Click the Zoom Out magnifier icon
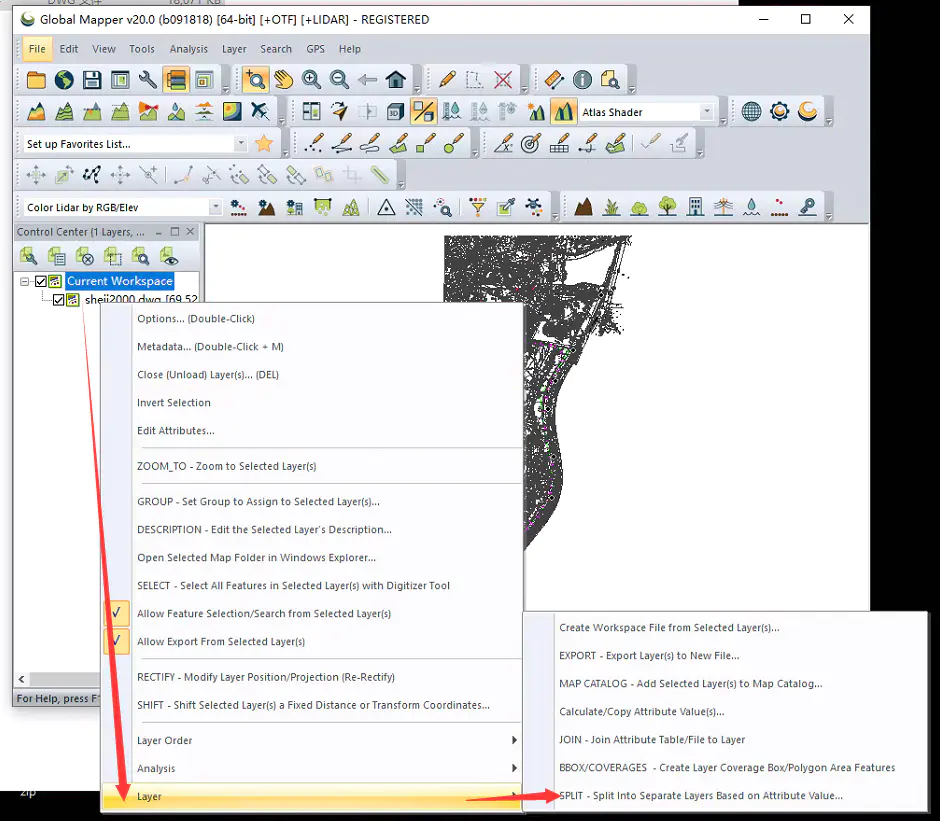 point(339,80)
